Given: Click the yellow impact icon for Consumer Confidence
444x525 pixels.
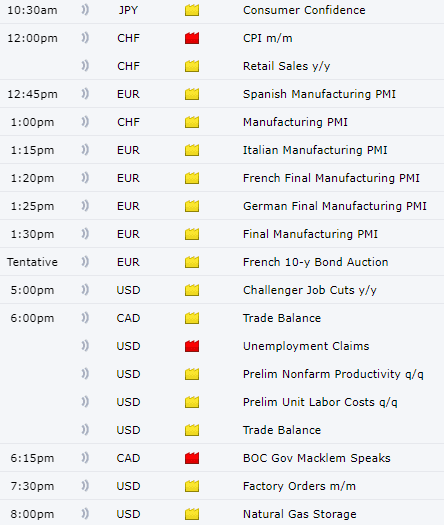Looking at the screenshot, I should [192, 10].
